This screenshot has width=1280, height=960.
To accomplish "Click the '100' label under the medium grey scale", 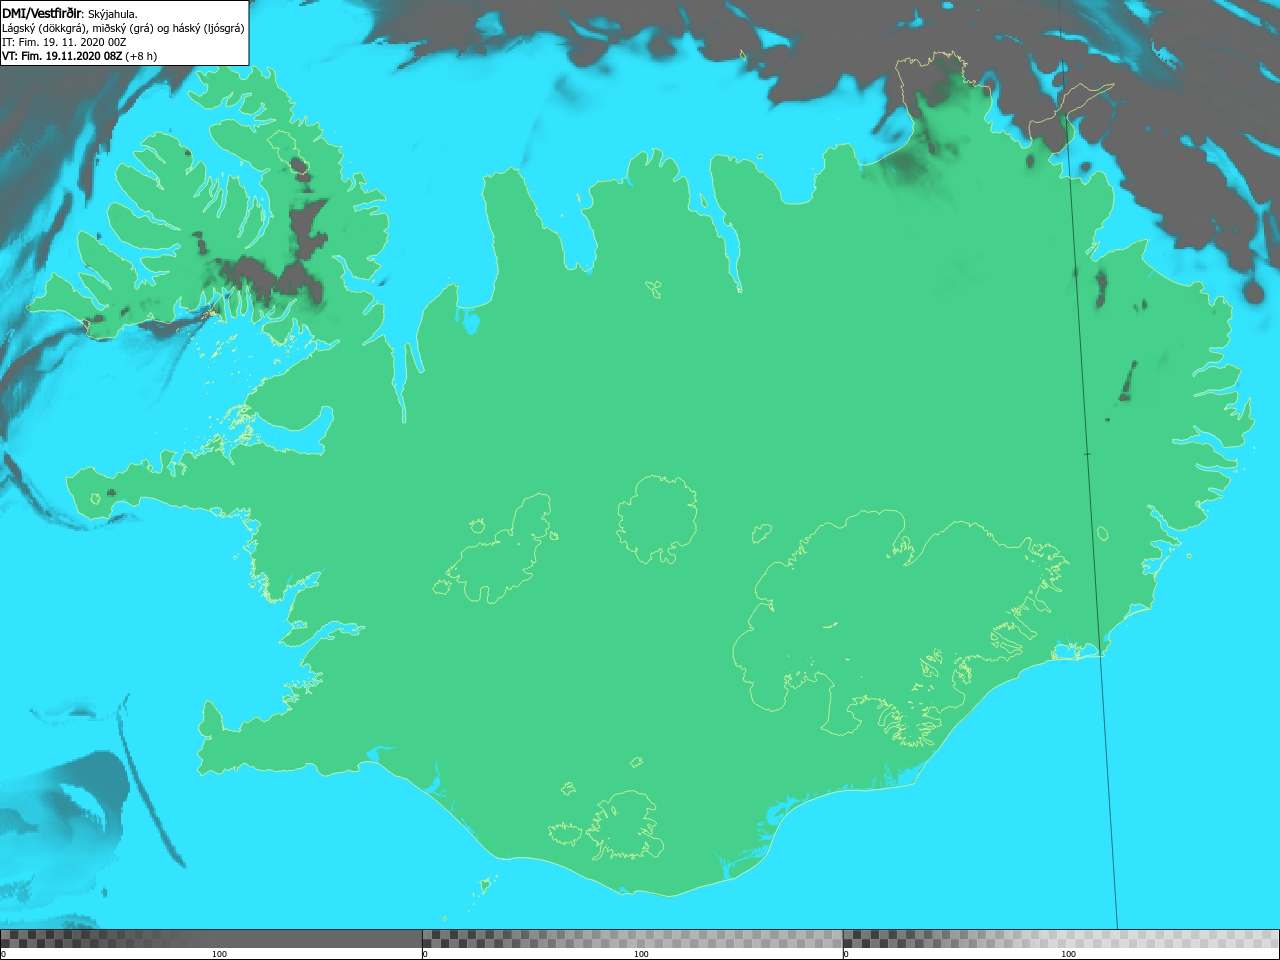I will click(641, 954).
